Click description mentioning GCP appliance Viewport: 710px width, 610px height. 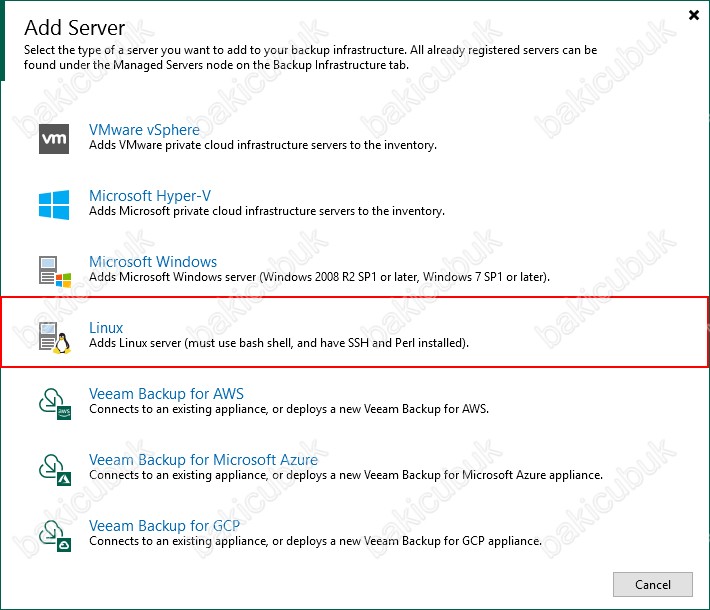tap(315, 541)
